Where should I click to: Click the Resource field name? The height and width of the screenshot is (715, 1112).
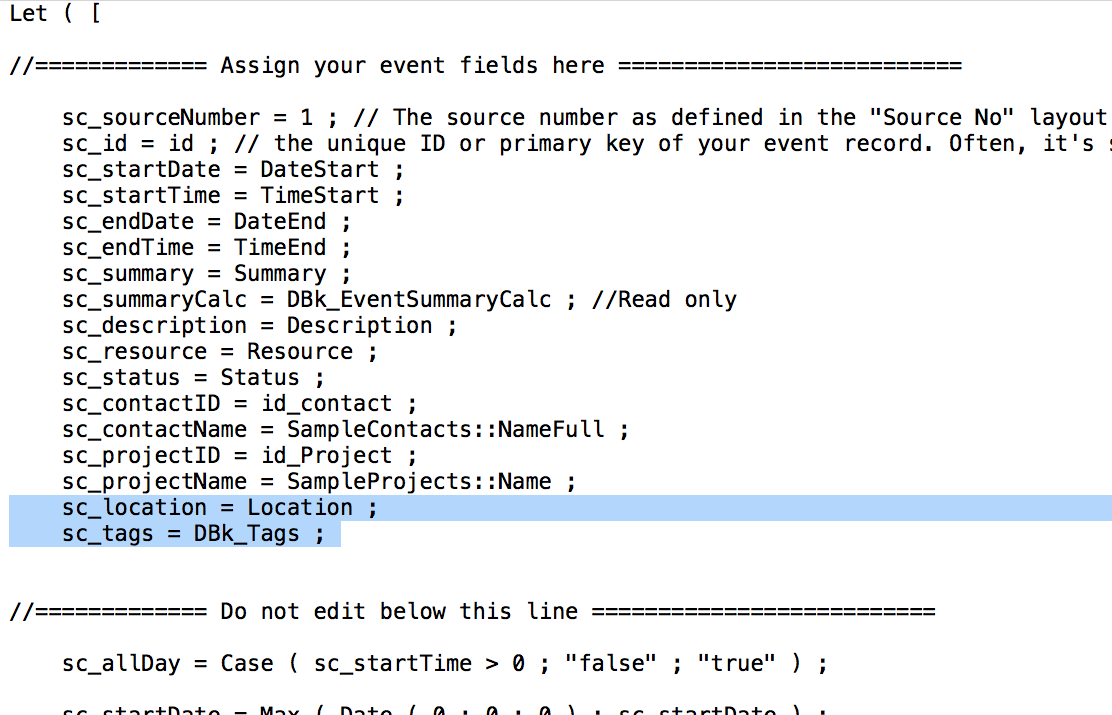point(299,352)
